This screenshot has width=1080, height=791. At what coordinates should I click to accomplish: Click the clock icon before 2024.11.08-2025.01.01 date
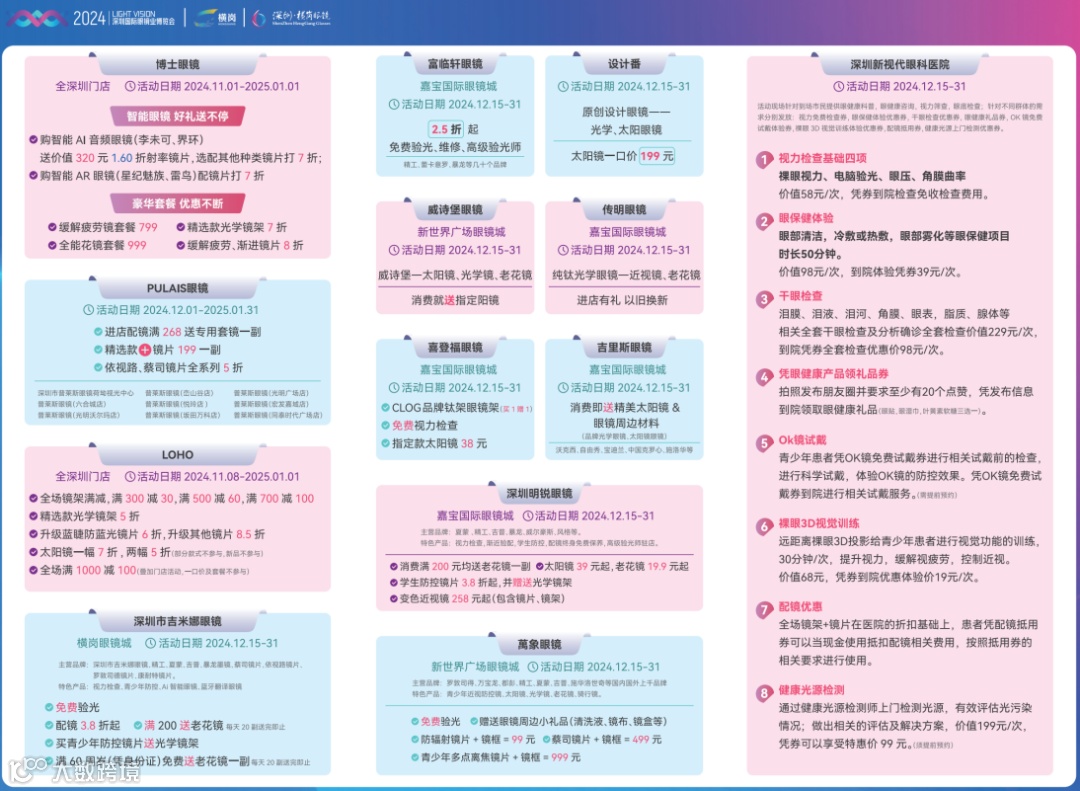pyautogui.click(x=129, y=476)
